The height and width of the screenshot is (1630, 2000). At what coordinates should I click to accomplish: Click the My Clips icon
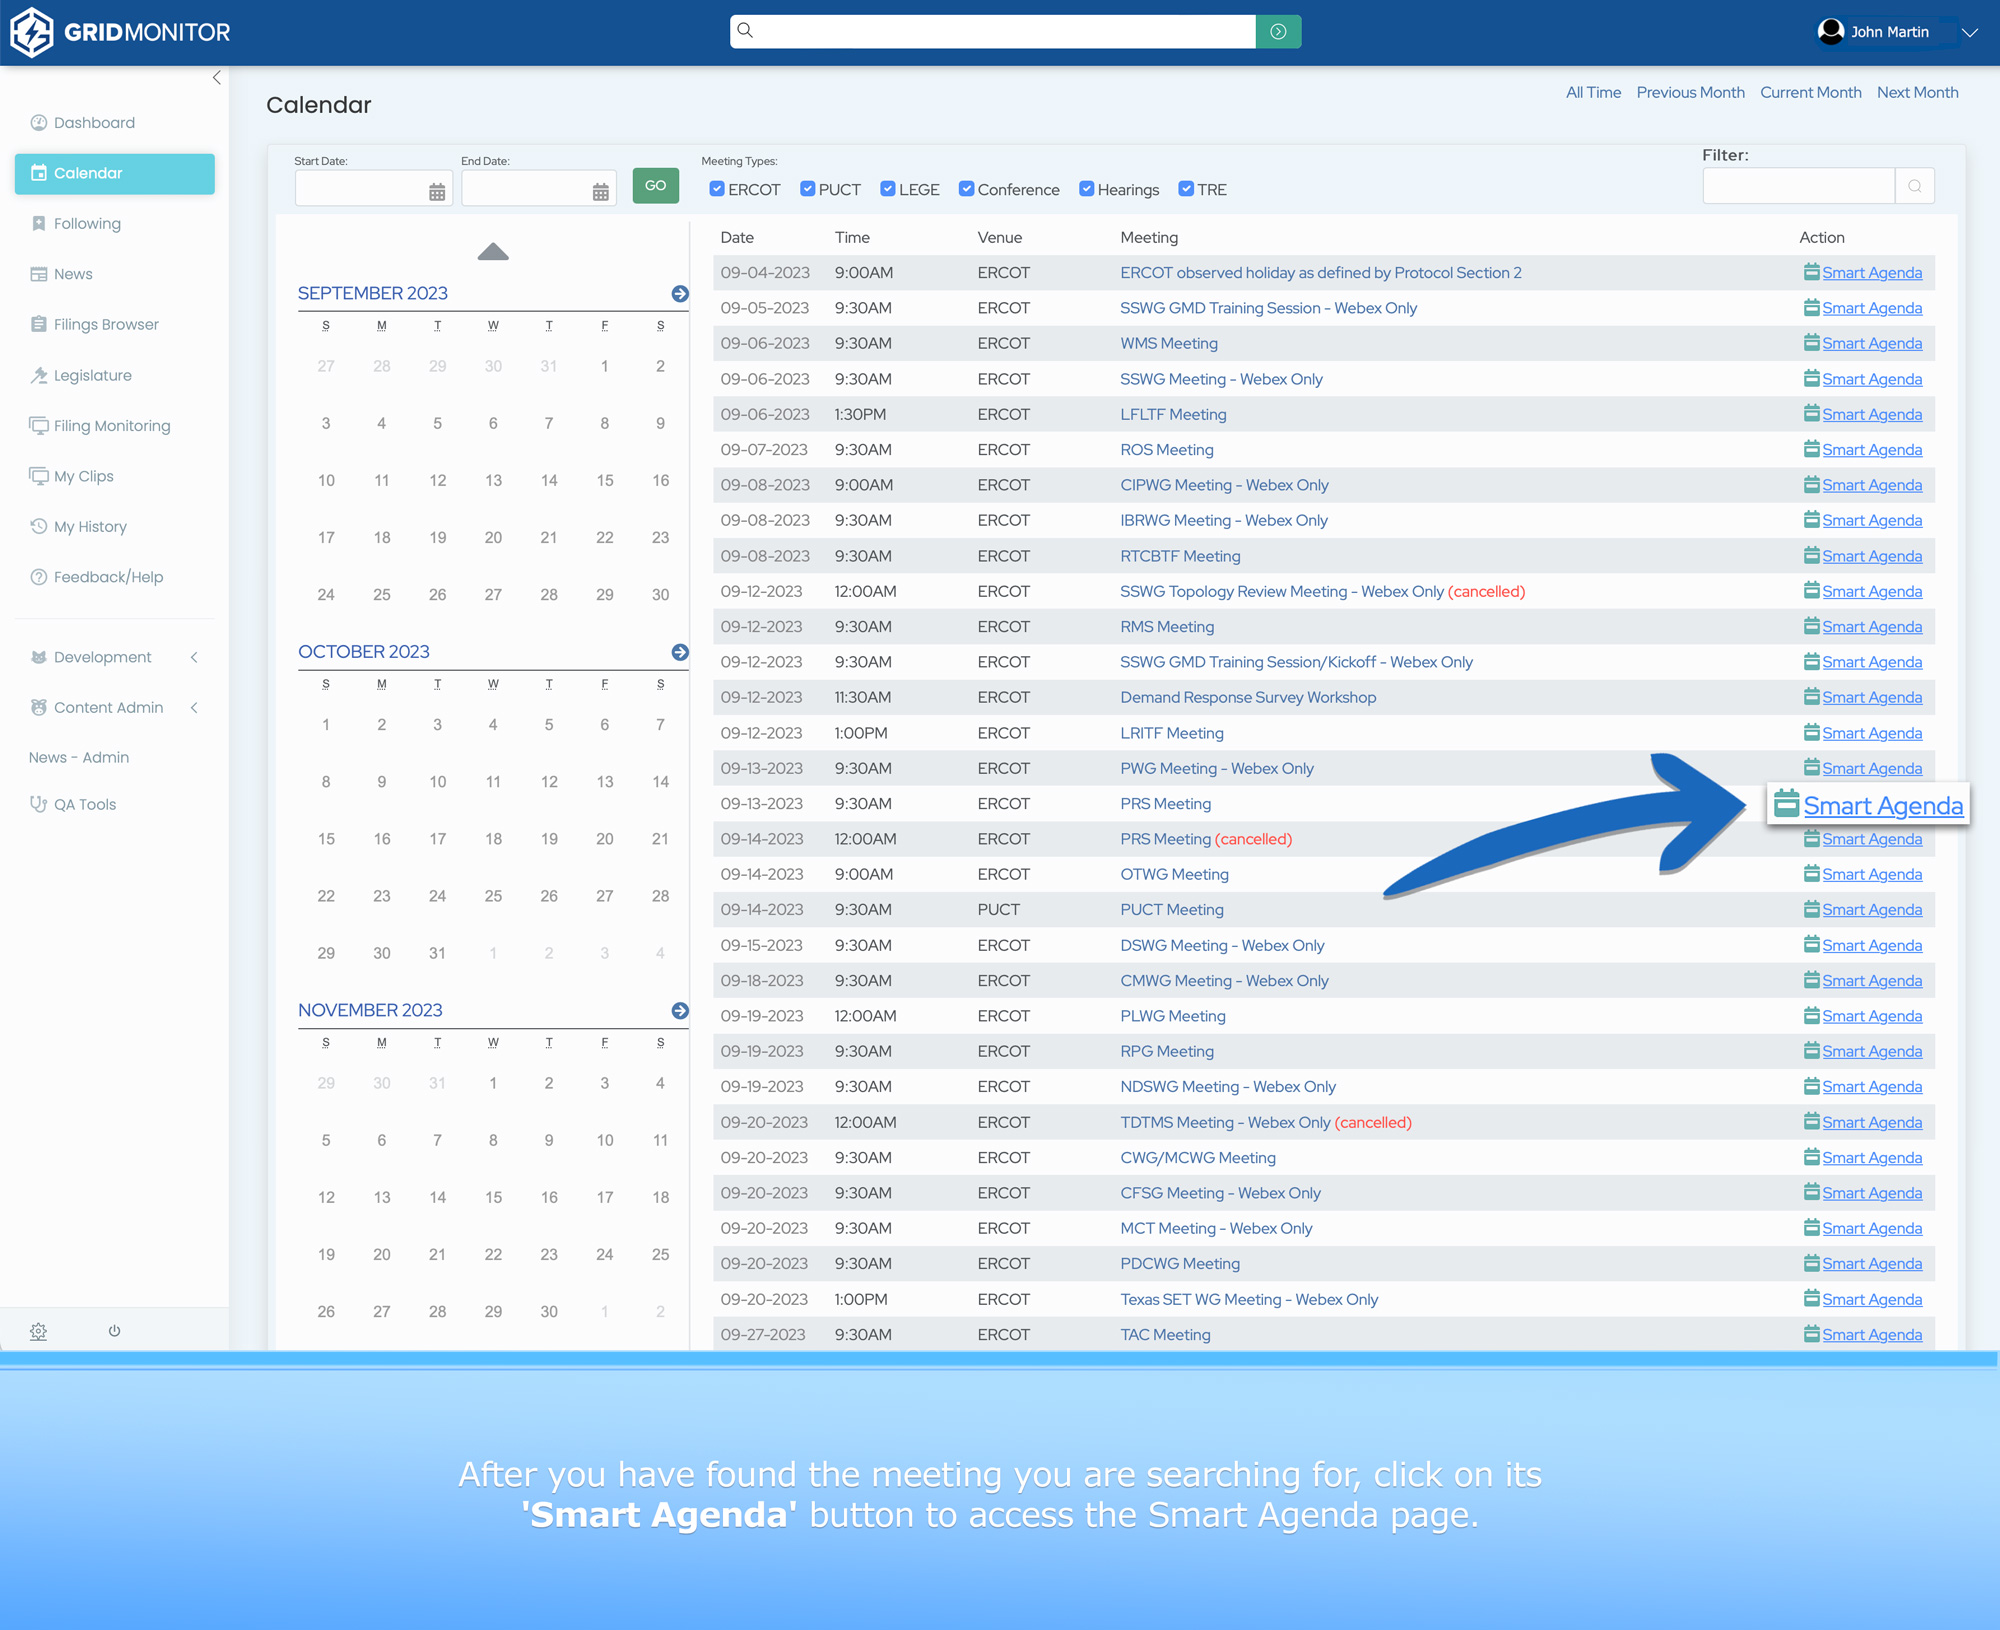click(39, 476)
